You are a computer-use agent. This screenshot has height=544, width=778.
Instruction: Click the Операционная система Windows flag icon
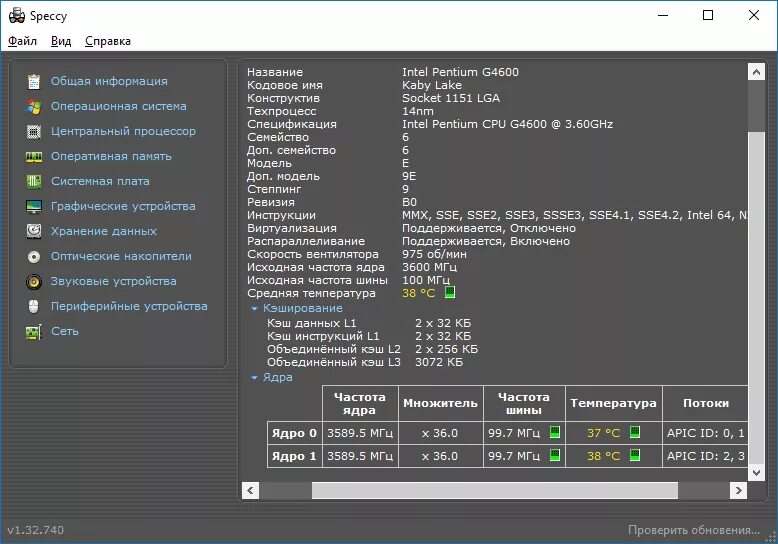pyautogui.click(x=34, y=106)
